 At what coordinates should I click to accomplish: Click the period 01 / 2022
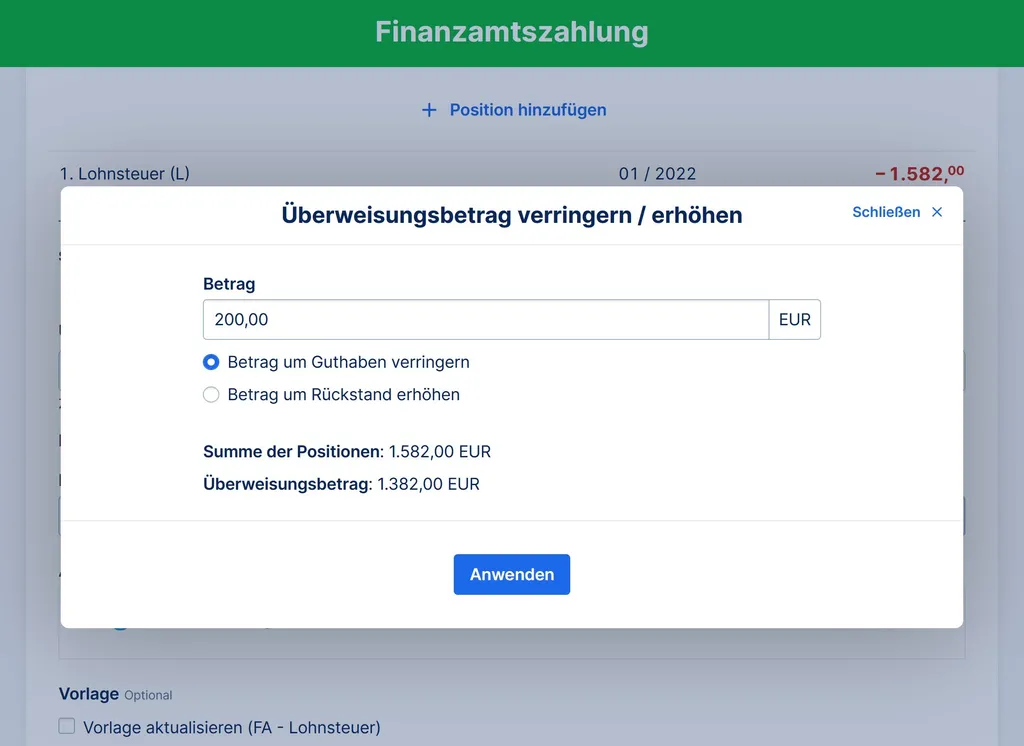click(658, 174)
